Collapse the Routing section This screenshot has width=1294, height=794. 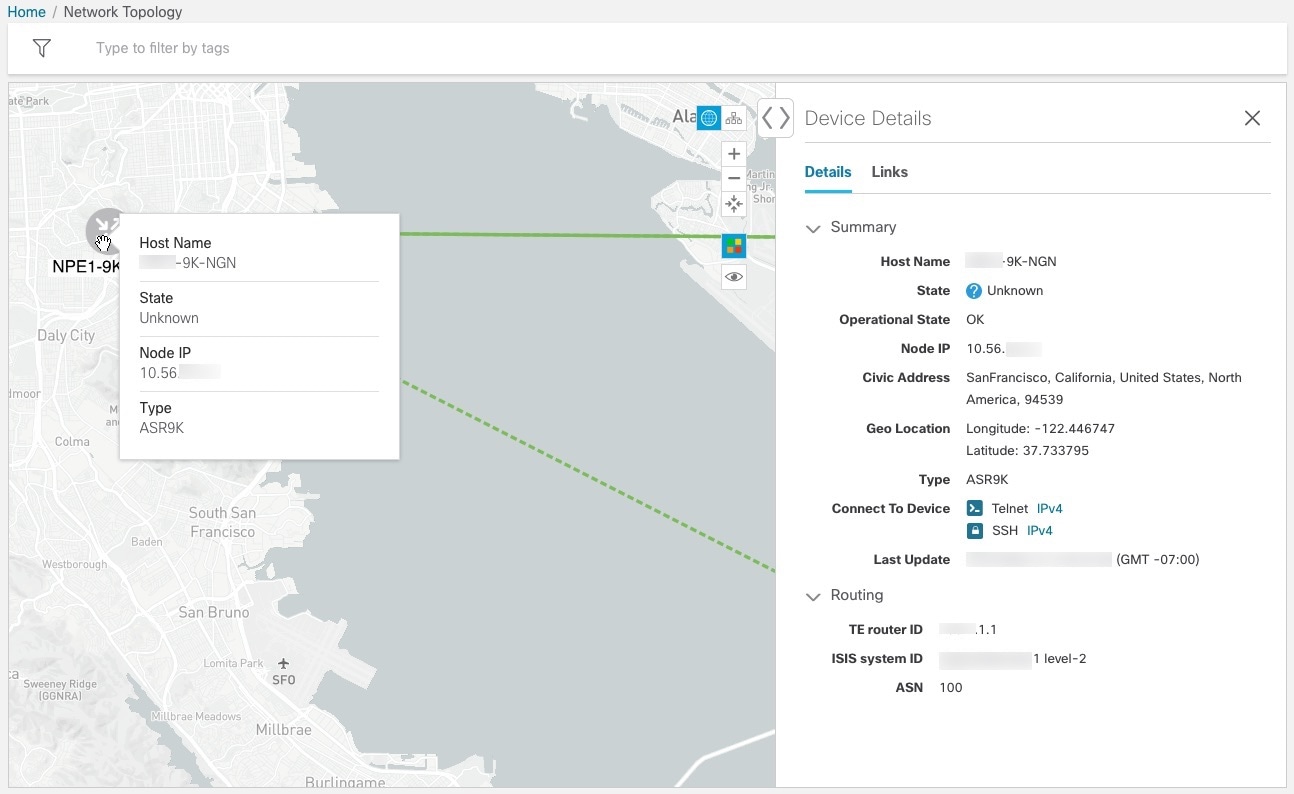(813, 596)
